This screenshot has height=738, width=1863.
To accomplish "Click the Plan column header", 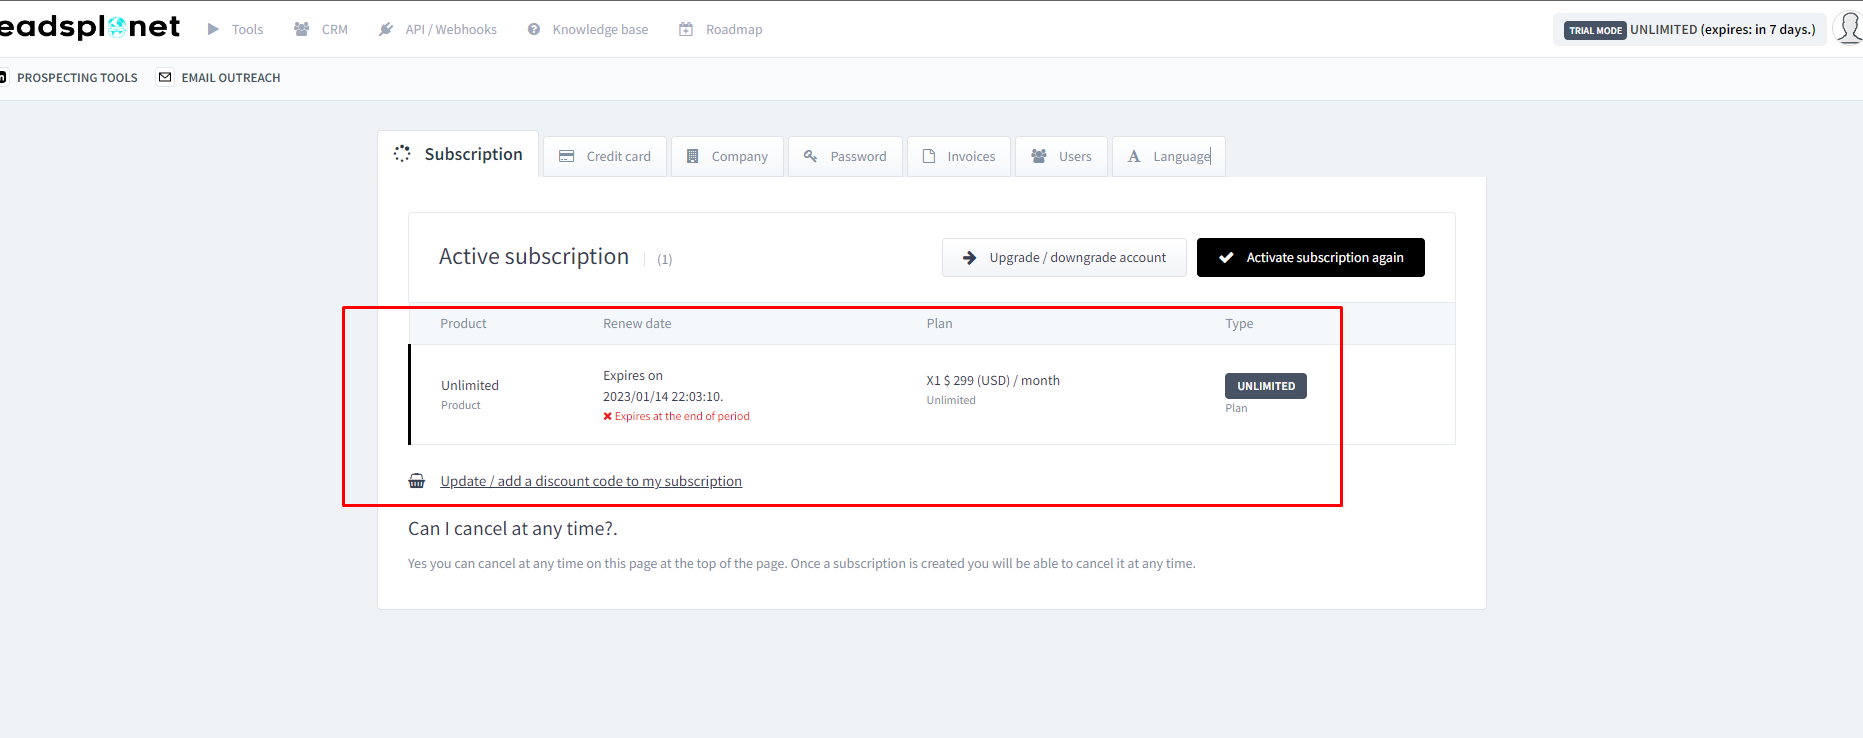I will [x=939, y=323].
